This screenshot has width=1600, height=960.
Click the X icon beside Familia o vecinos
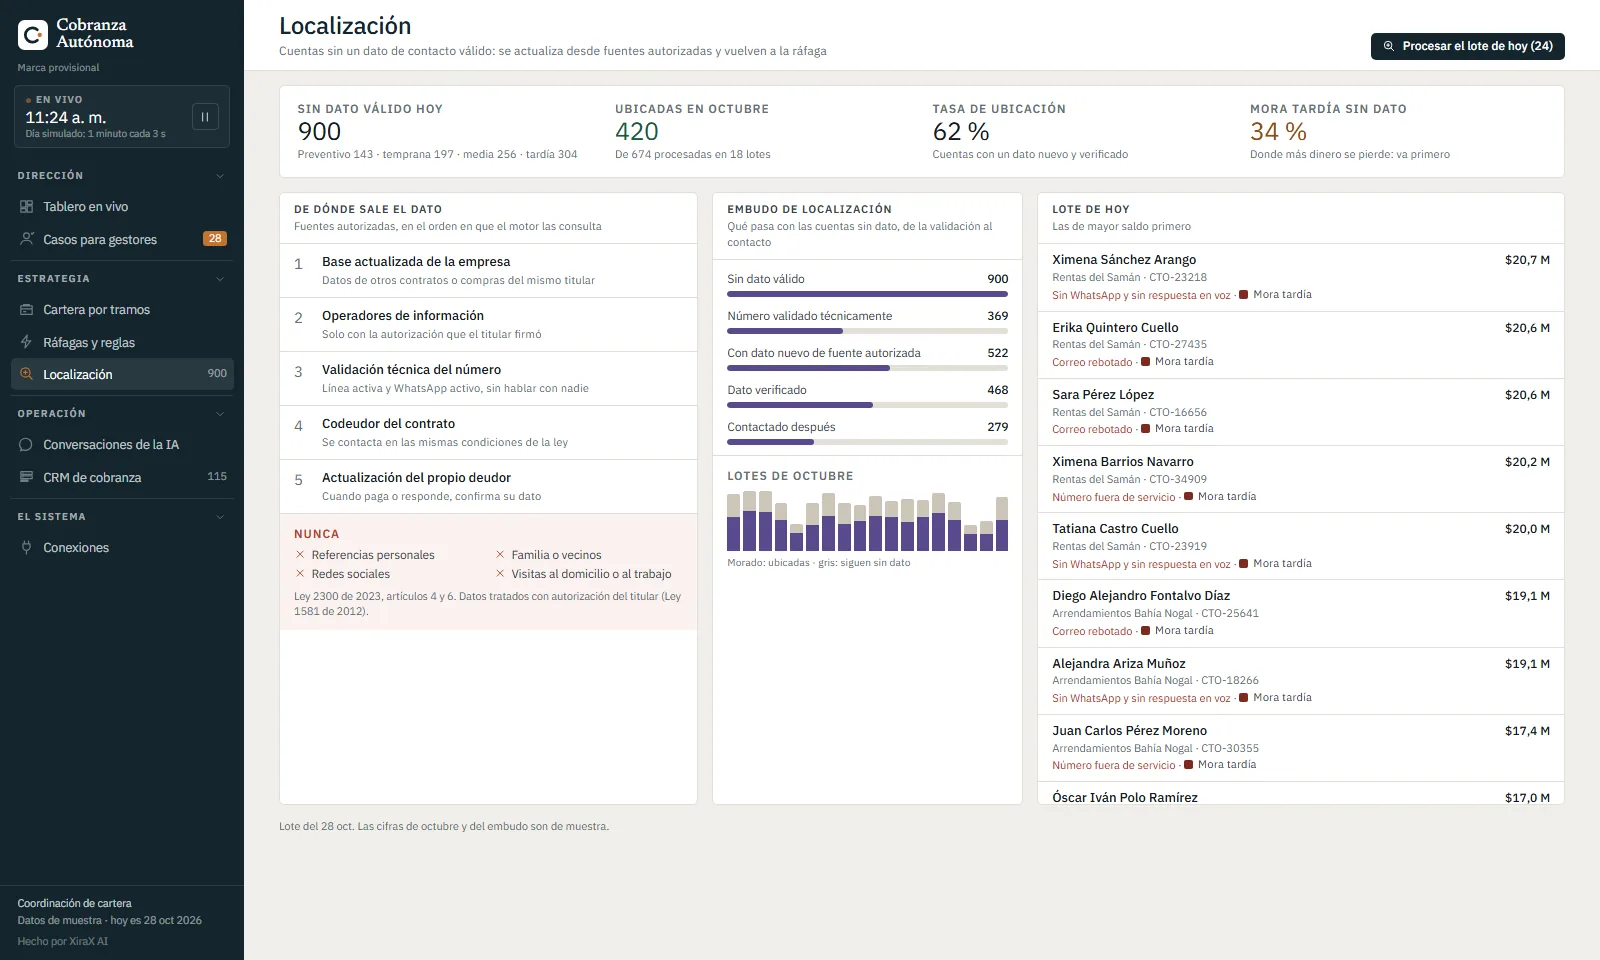500,555
